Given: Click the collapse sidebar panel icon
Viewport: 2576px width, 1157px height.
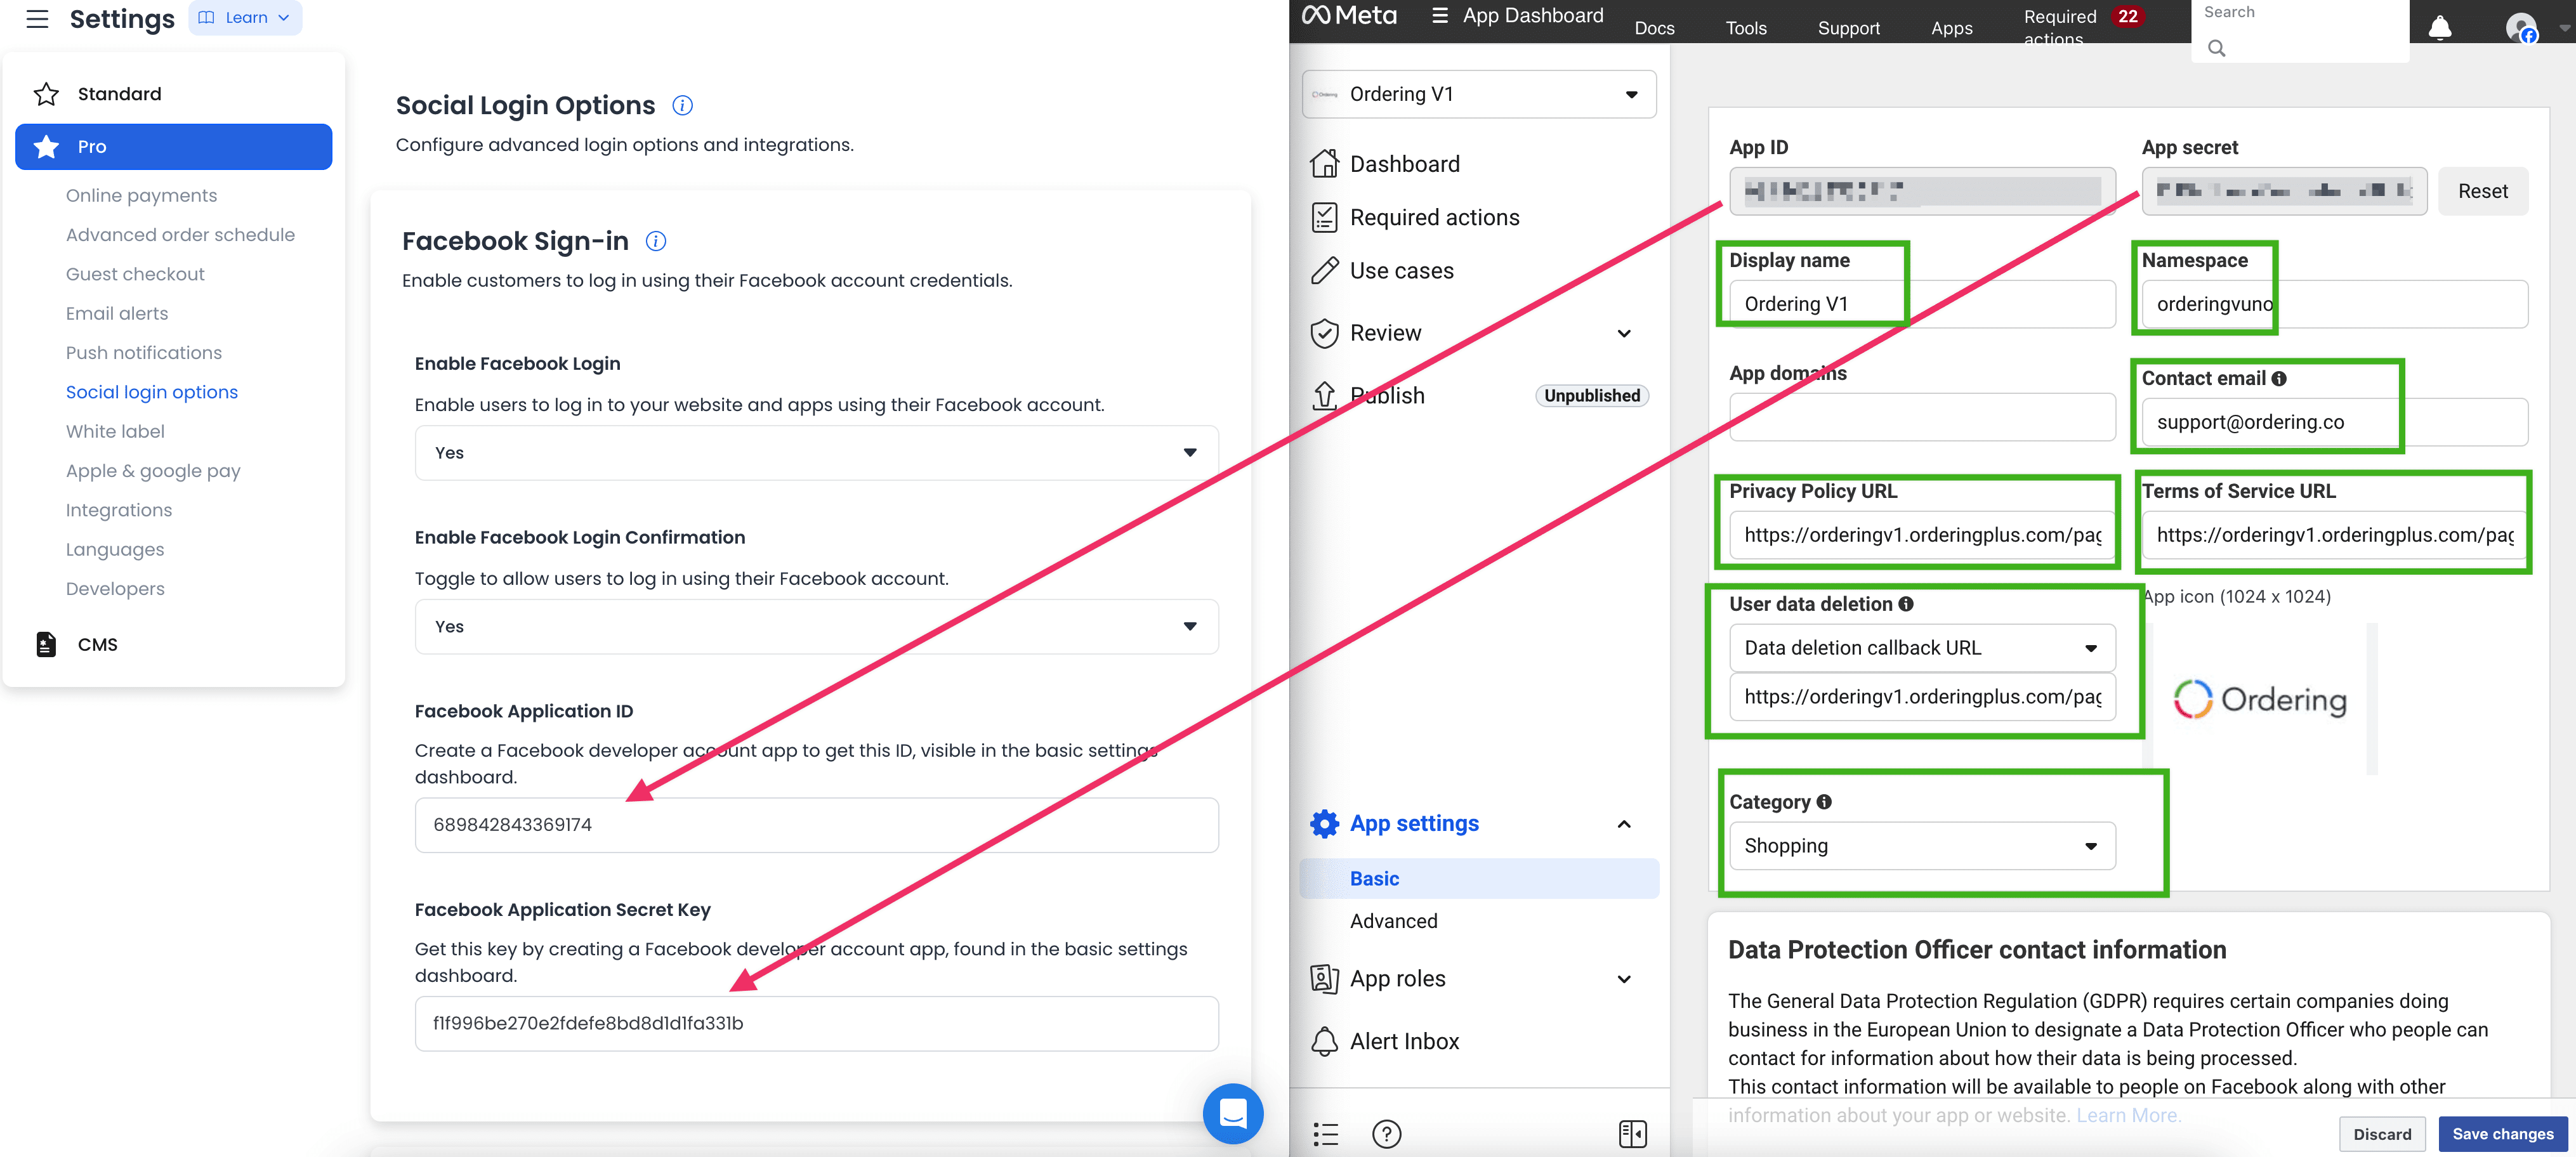Looking at the screenshot, I should tap(1632, 1134).
